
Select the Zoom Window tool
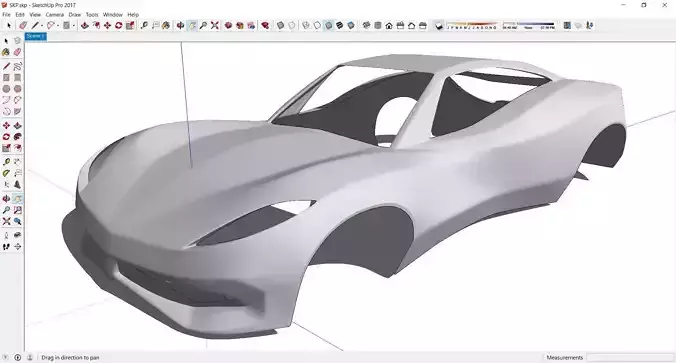17,210
